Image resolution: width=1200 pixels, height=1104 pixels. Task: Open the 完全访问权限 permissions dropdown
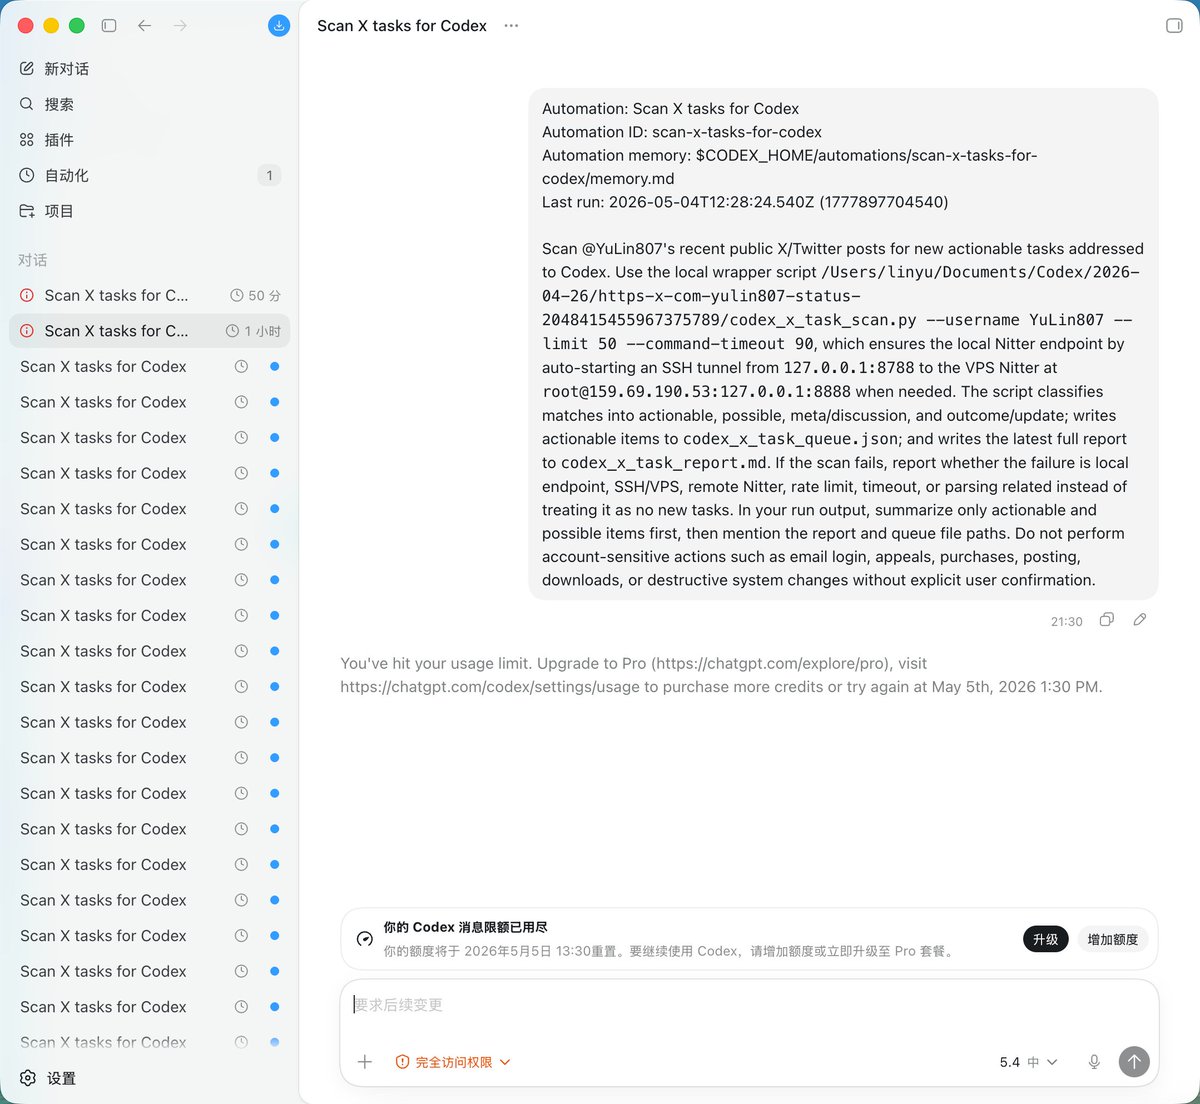453,1062
